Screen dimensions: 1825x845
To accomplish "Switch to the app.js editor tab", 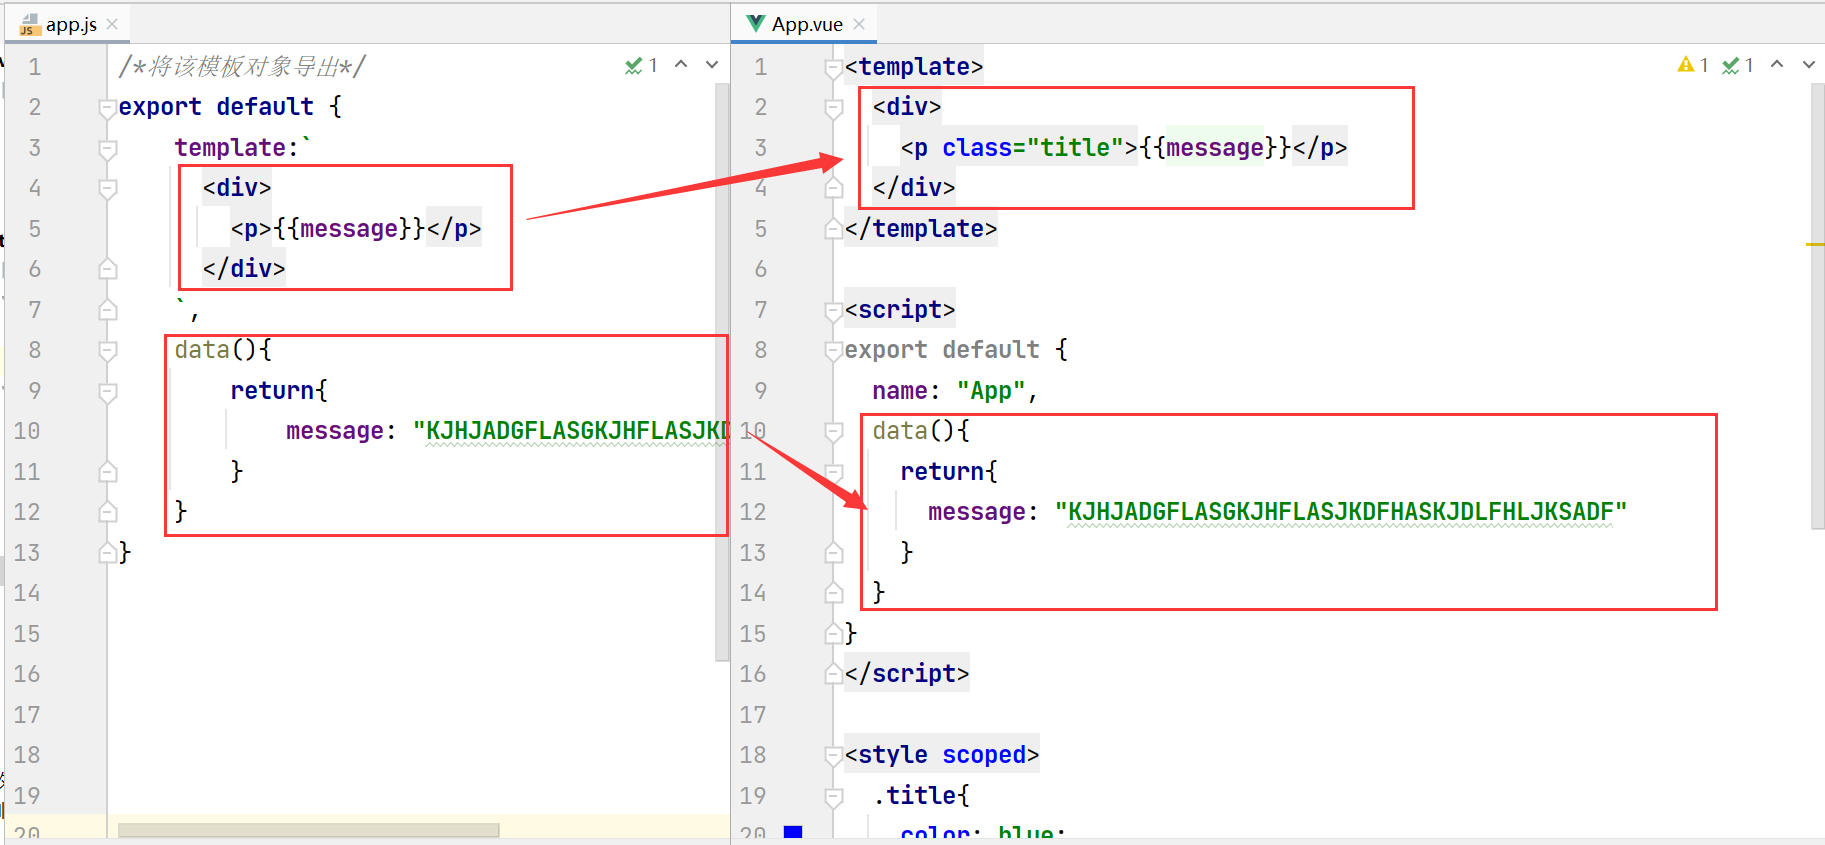I will pos(70,24).
